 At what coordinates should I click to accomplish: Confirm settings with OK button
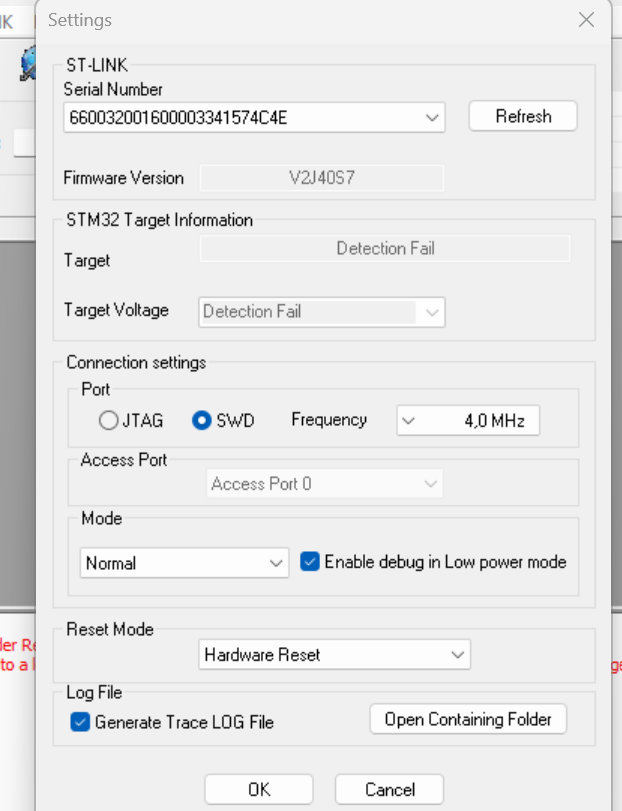pyautogui.click(x=259, y=789)
